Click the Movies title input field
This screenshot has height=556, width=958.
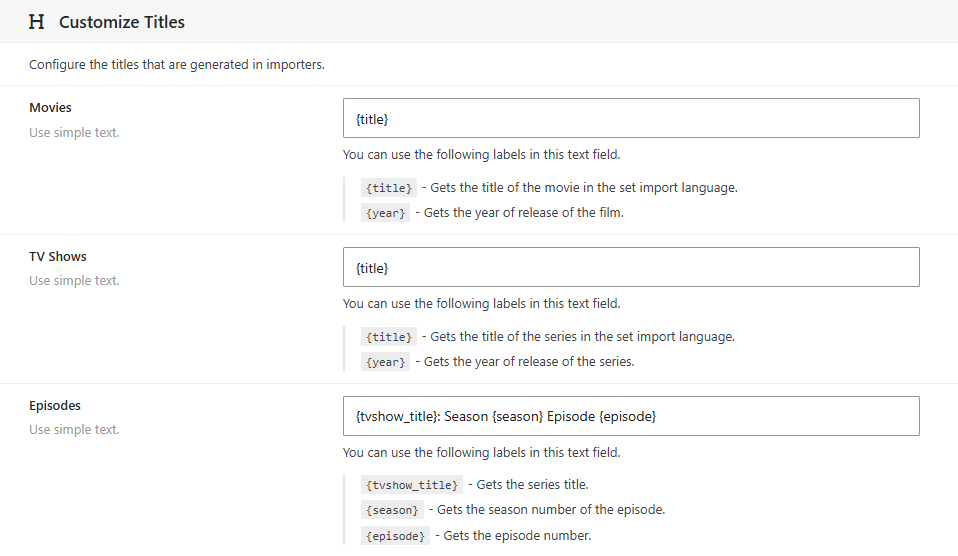tap(631, 118)
